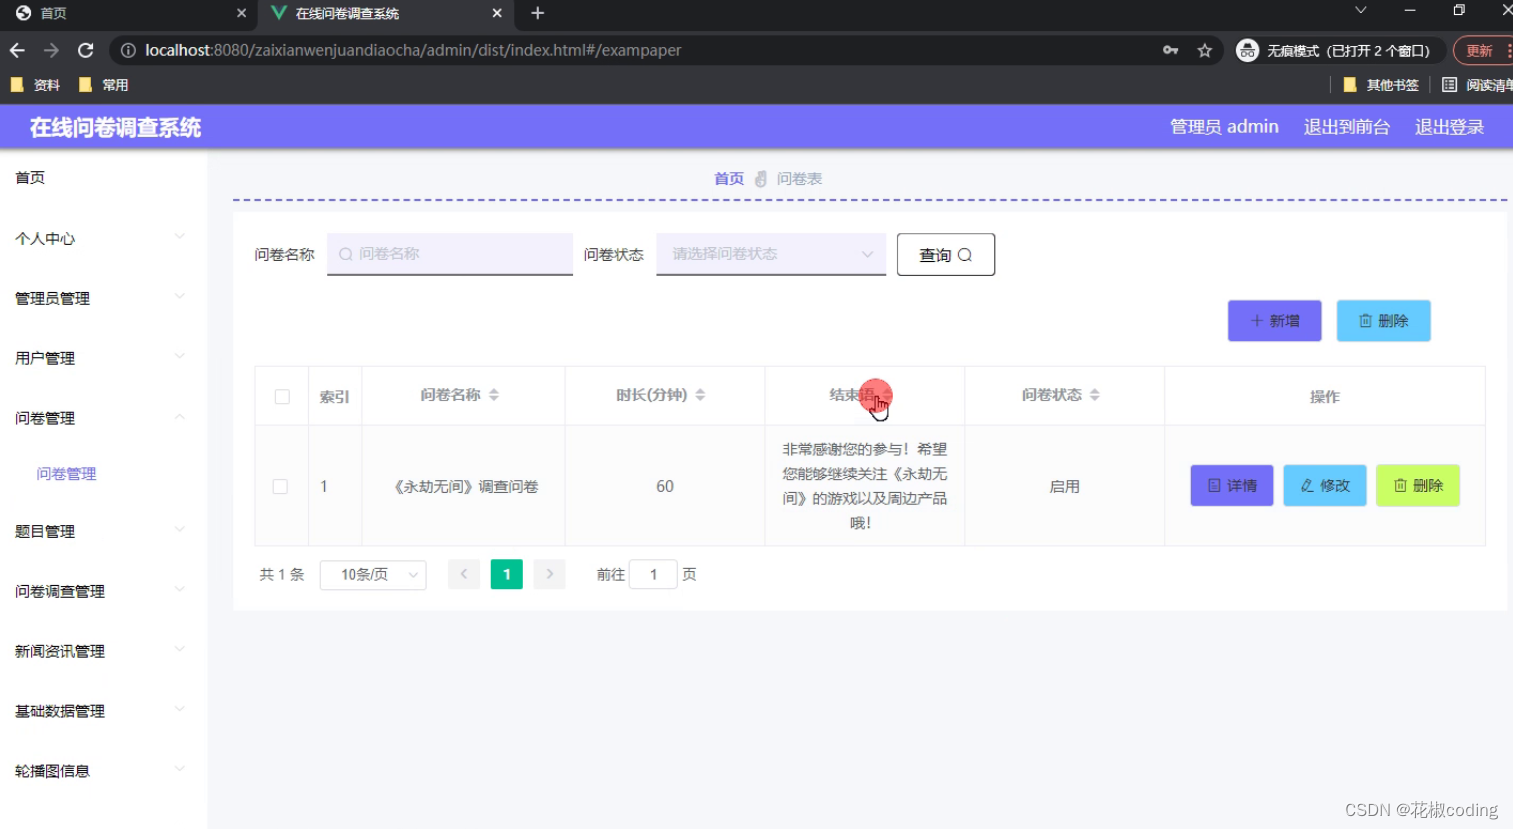Click the 退出到前台 button
The image size is (1513, 829).
click(1347, 127)
